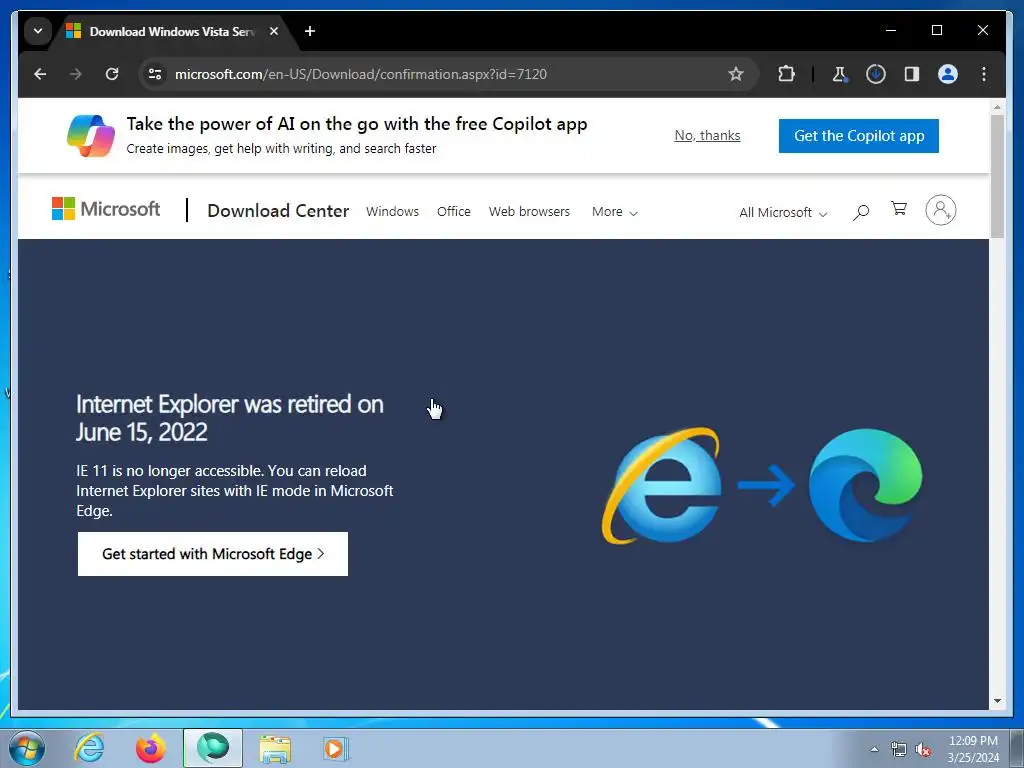1024x768 pixels.
Task: Open the taskbar clock showing 12:09 PM
Action: 973,749
